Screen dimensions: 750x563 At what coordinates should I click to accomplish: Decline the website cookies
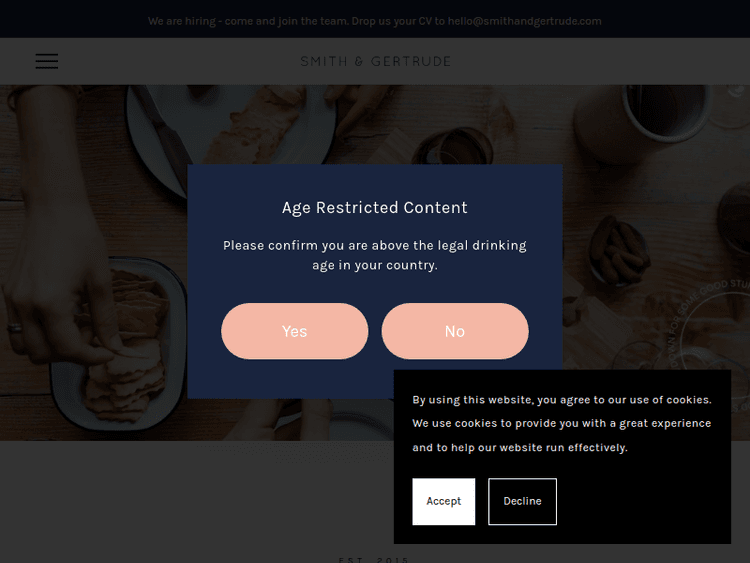click(522, 501)
